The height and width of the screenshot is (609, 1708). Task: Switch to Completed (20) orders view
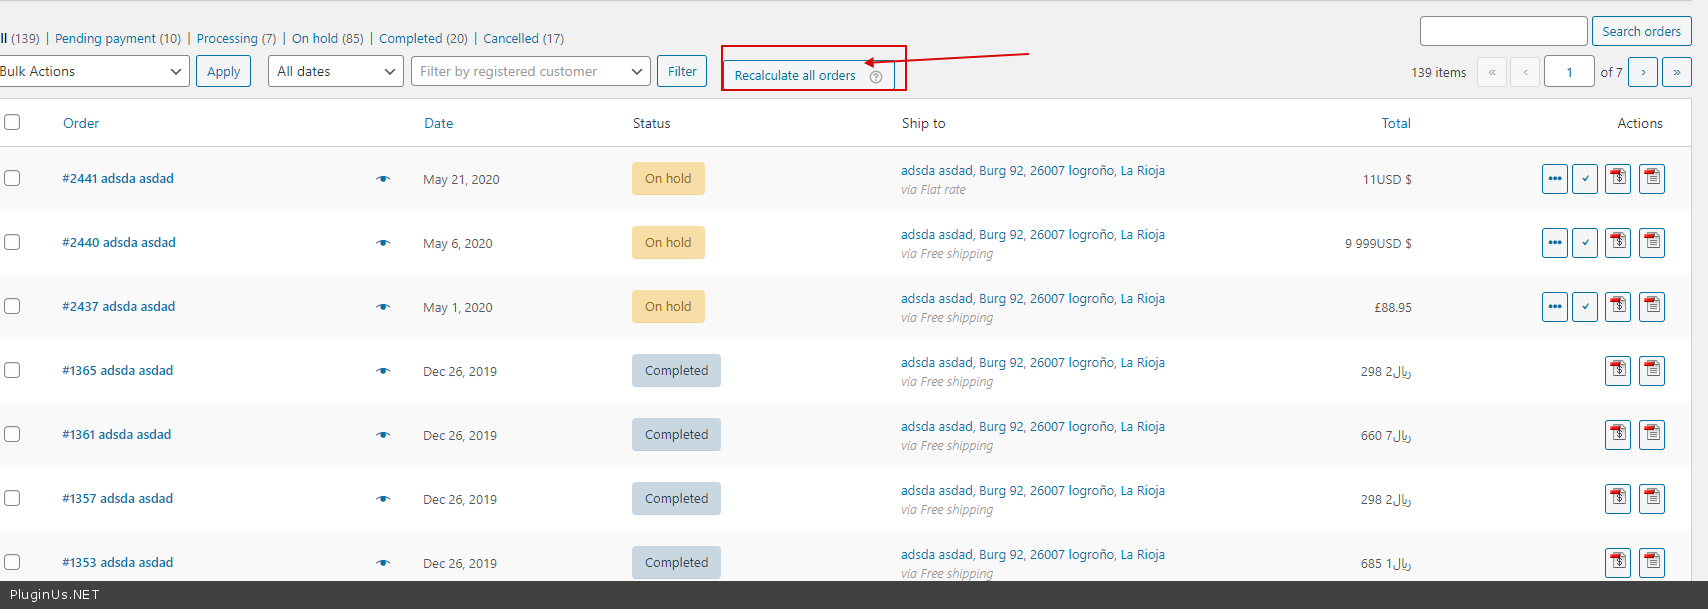tap(423, 38)
